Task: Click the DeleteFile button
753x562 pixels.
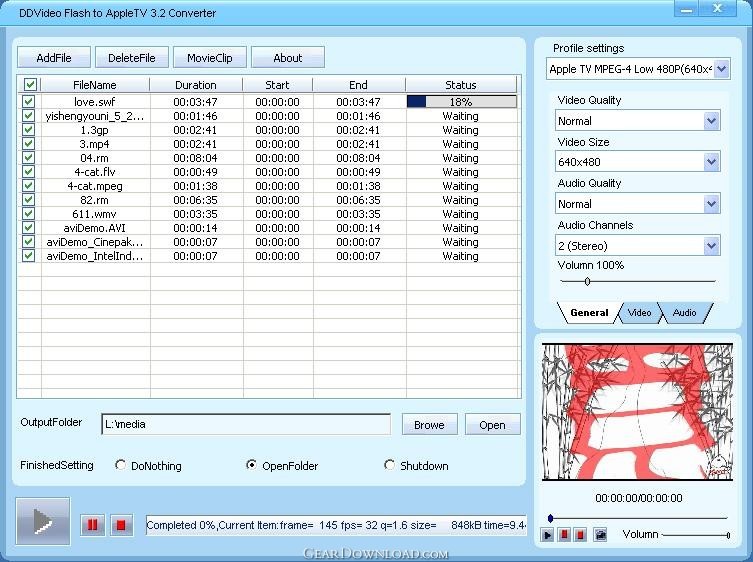Action: click(x=132, y=58)
